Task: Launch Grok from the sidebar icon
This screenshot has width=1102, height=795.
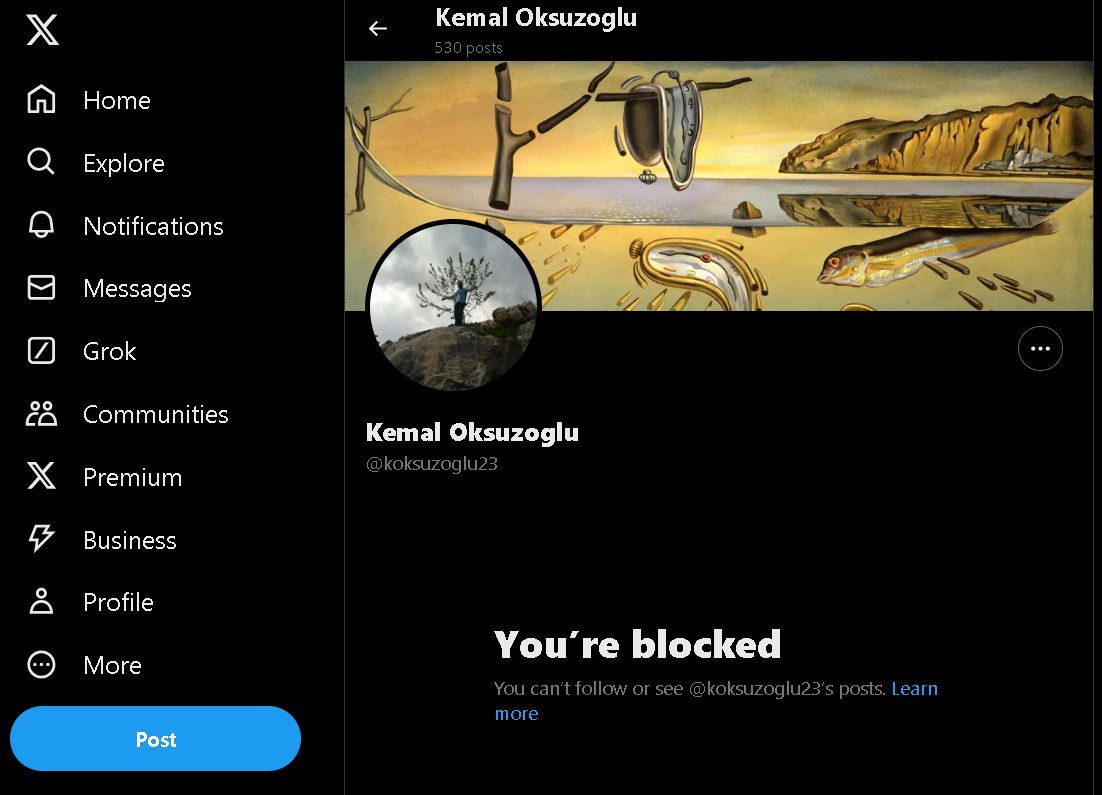Action: tap(41, 350)
